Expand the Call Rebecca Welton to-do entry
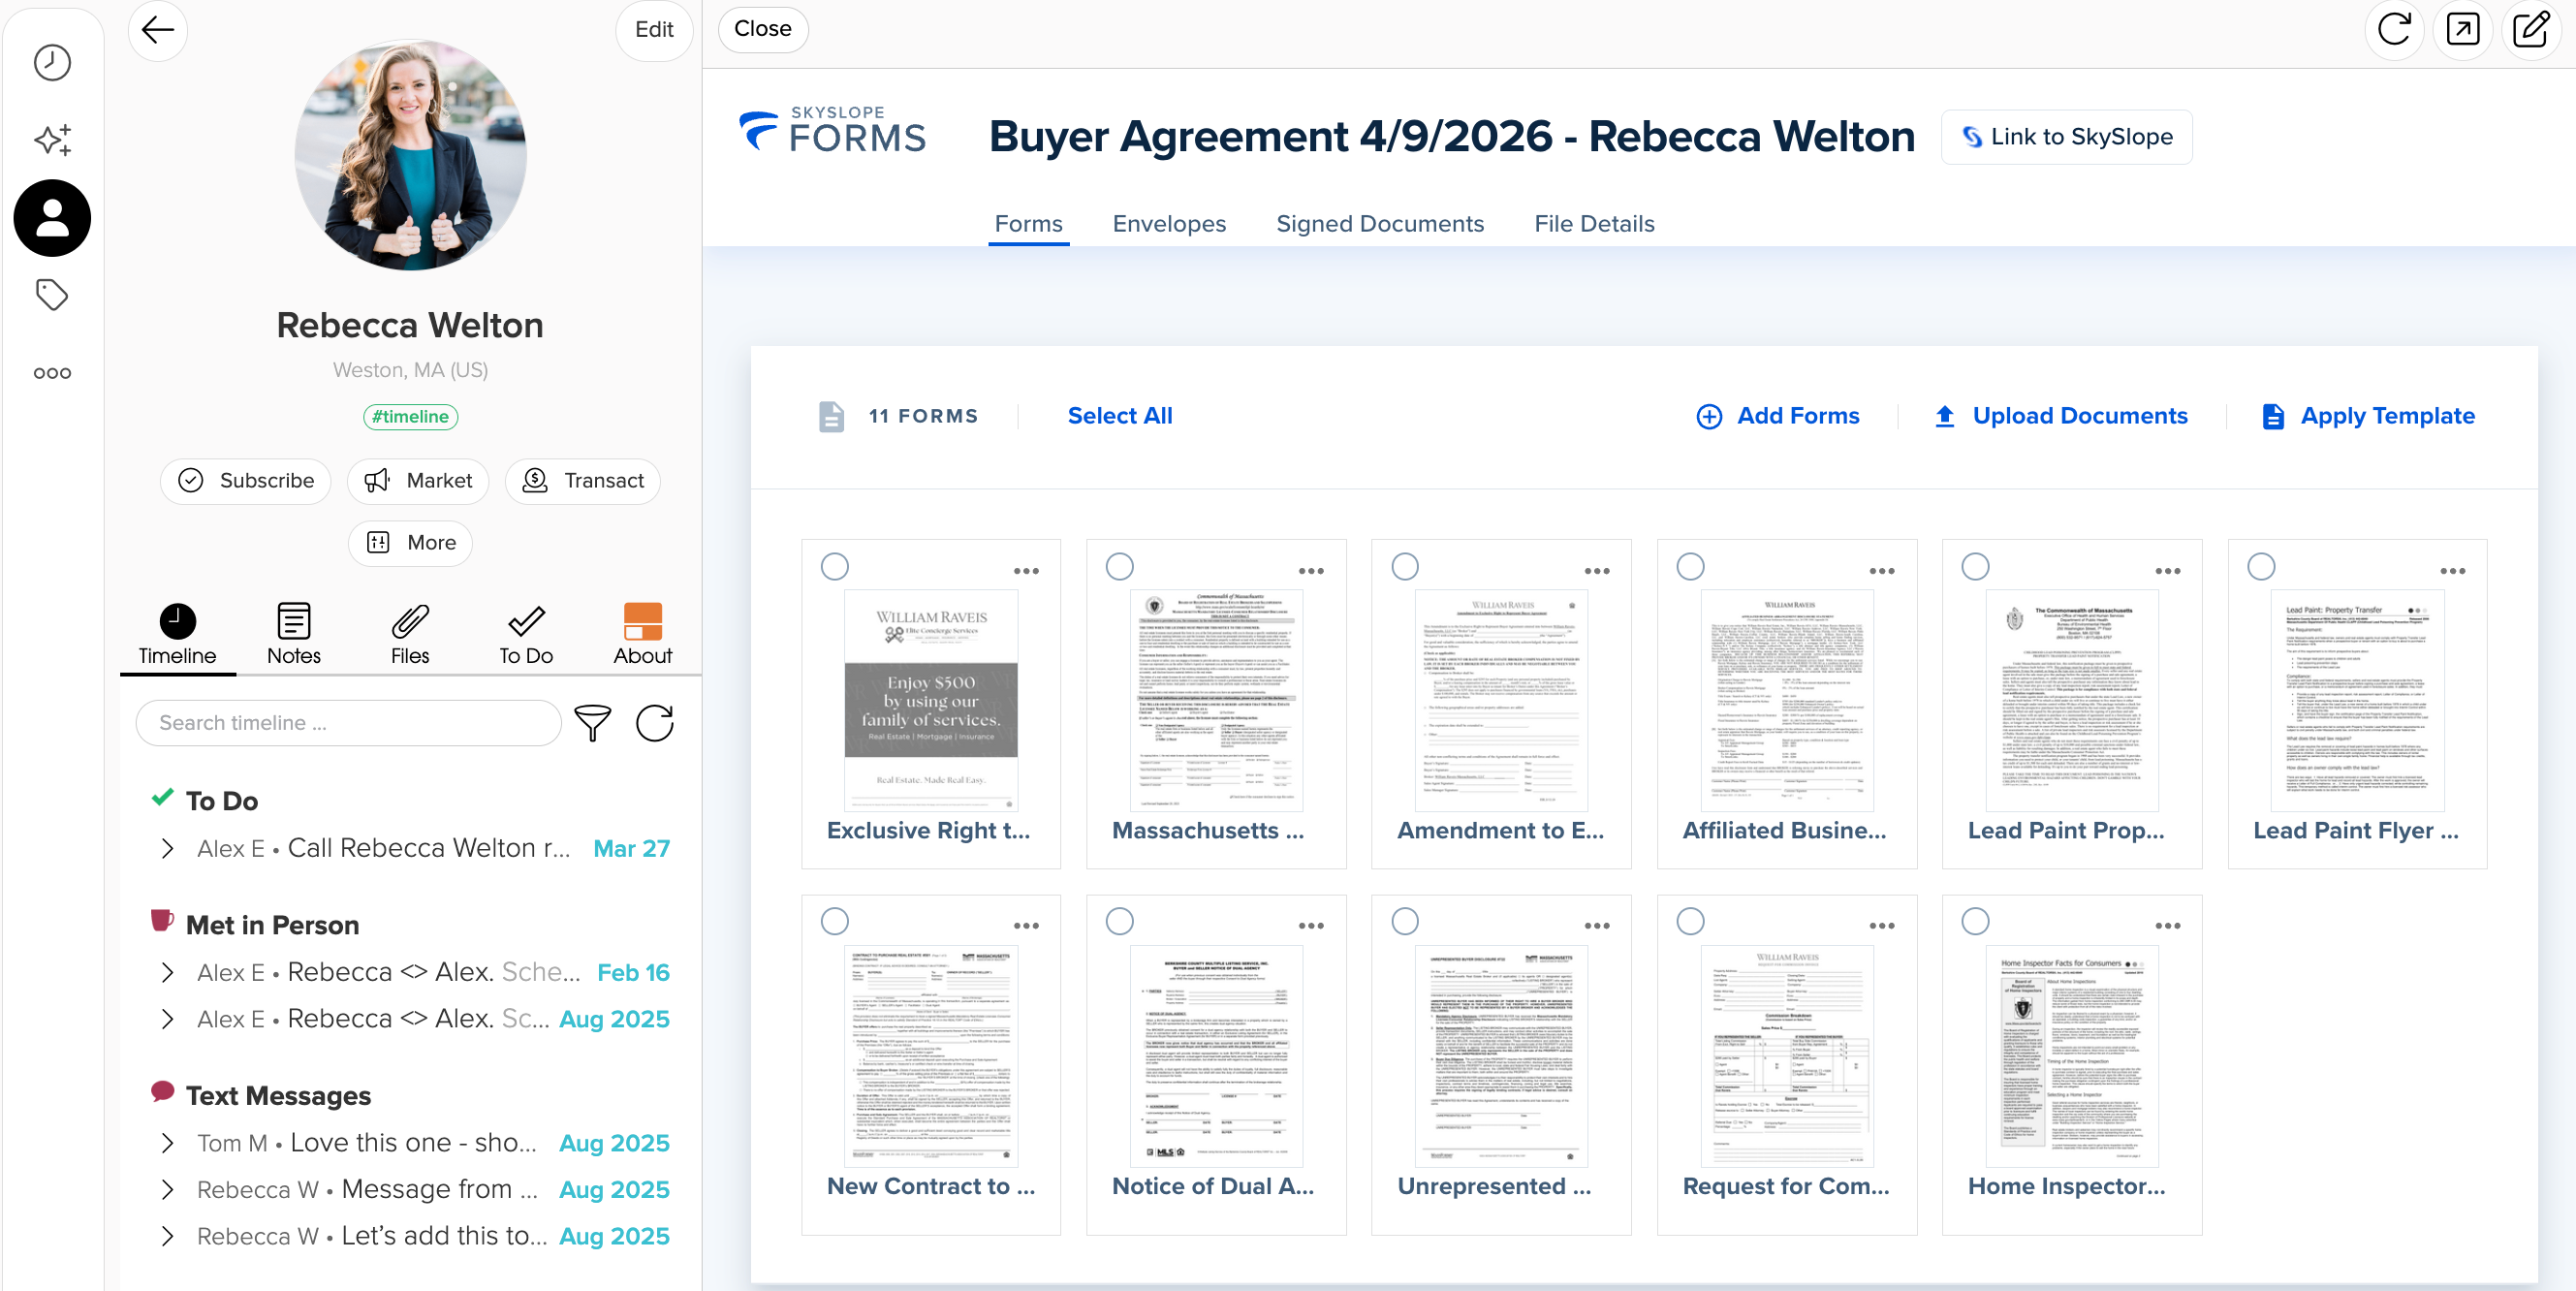Image resolution: width=2576 pixels, height=1291 pixels. (x=167, y=849)
